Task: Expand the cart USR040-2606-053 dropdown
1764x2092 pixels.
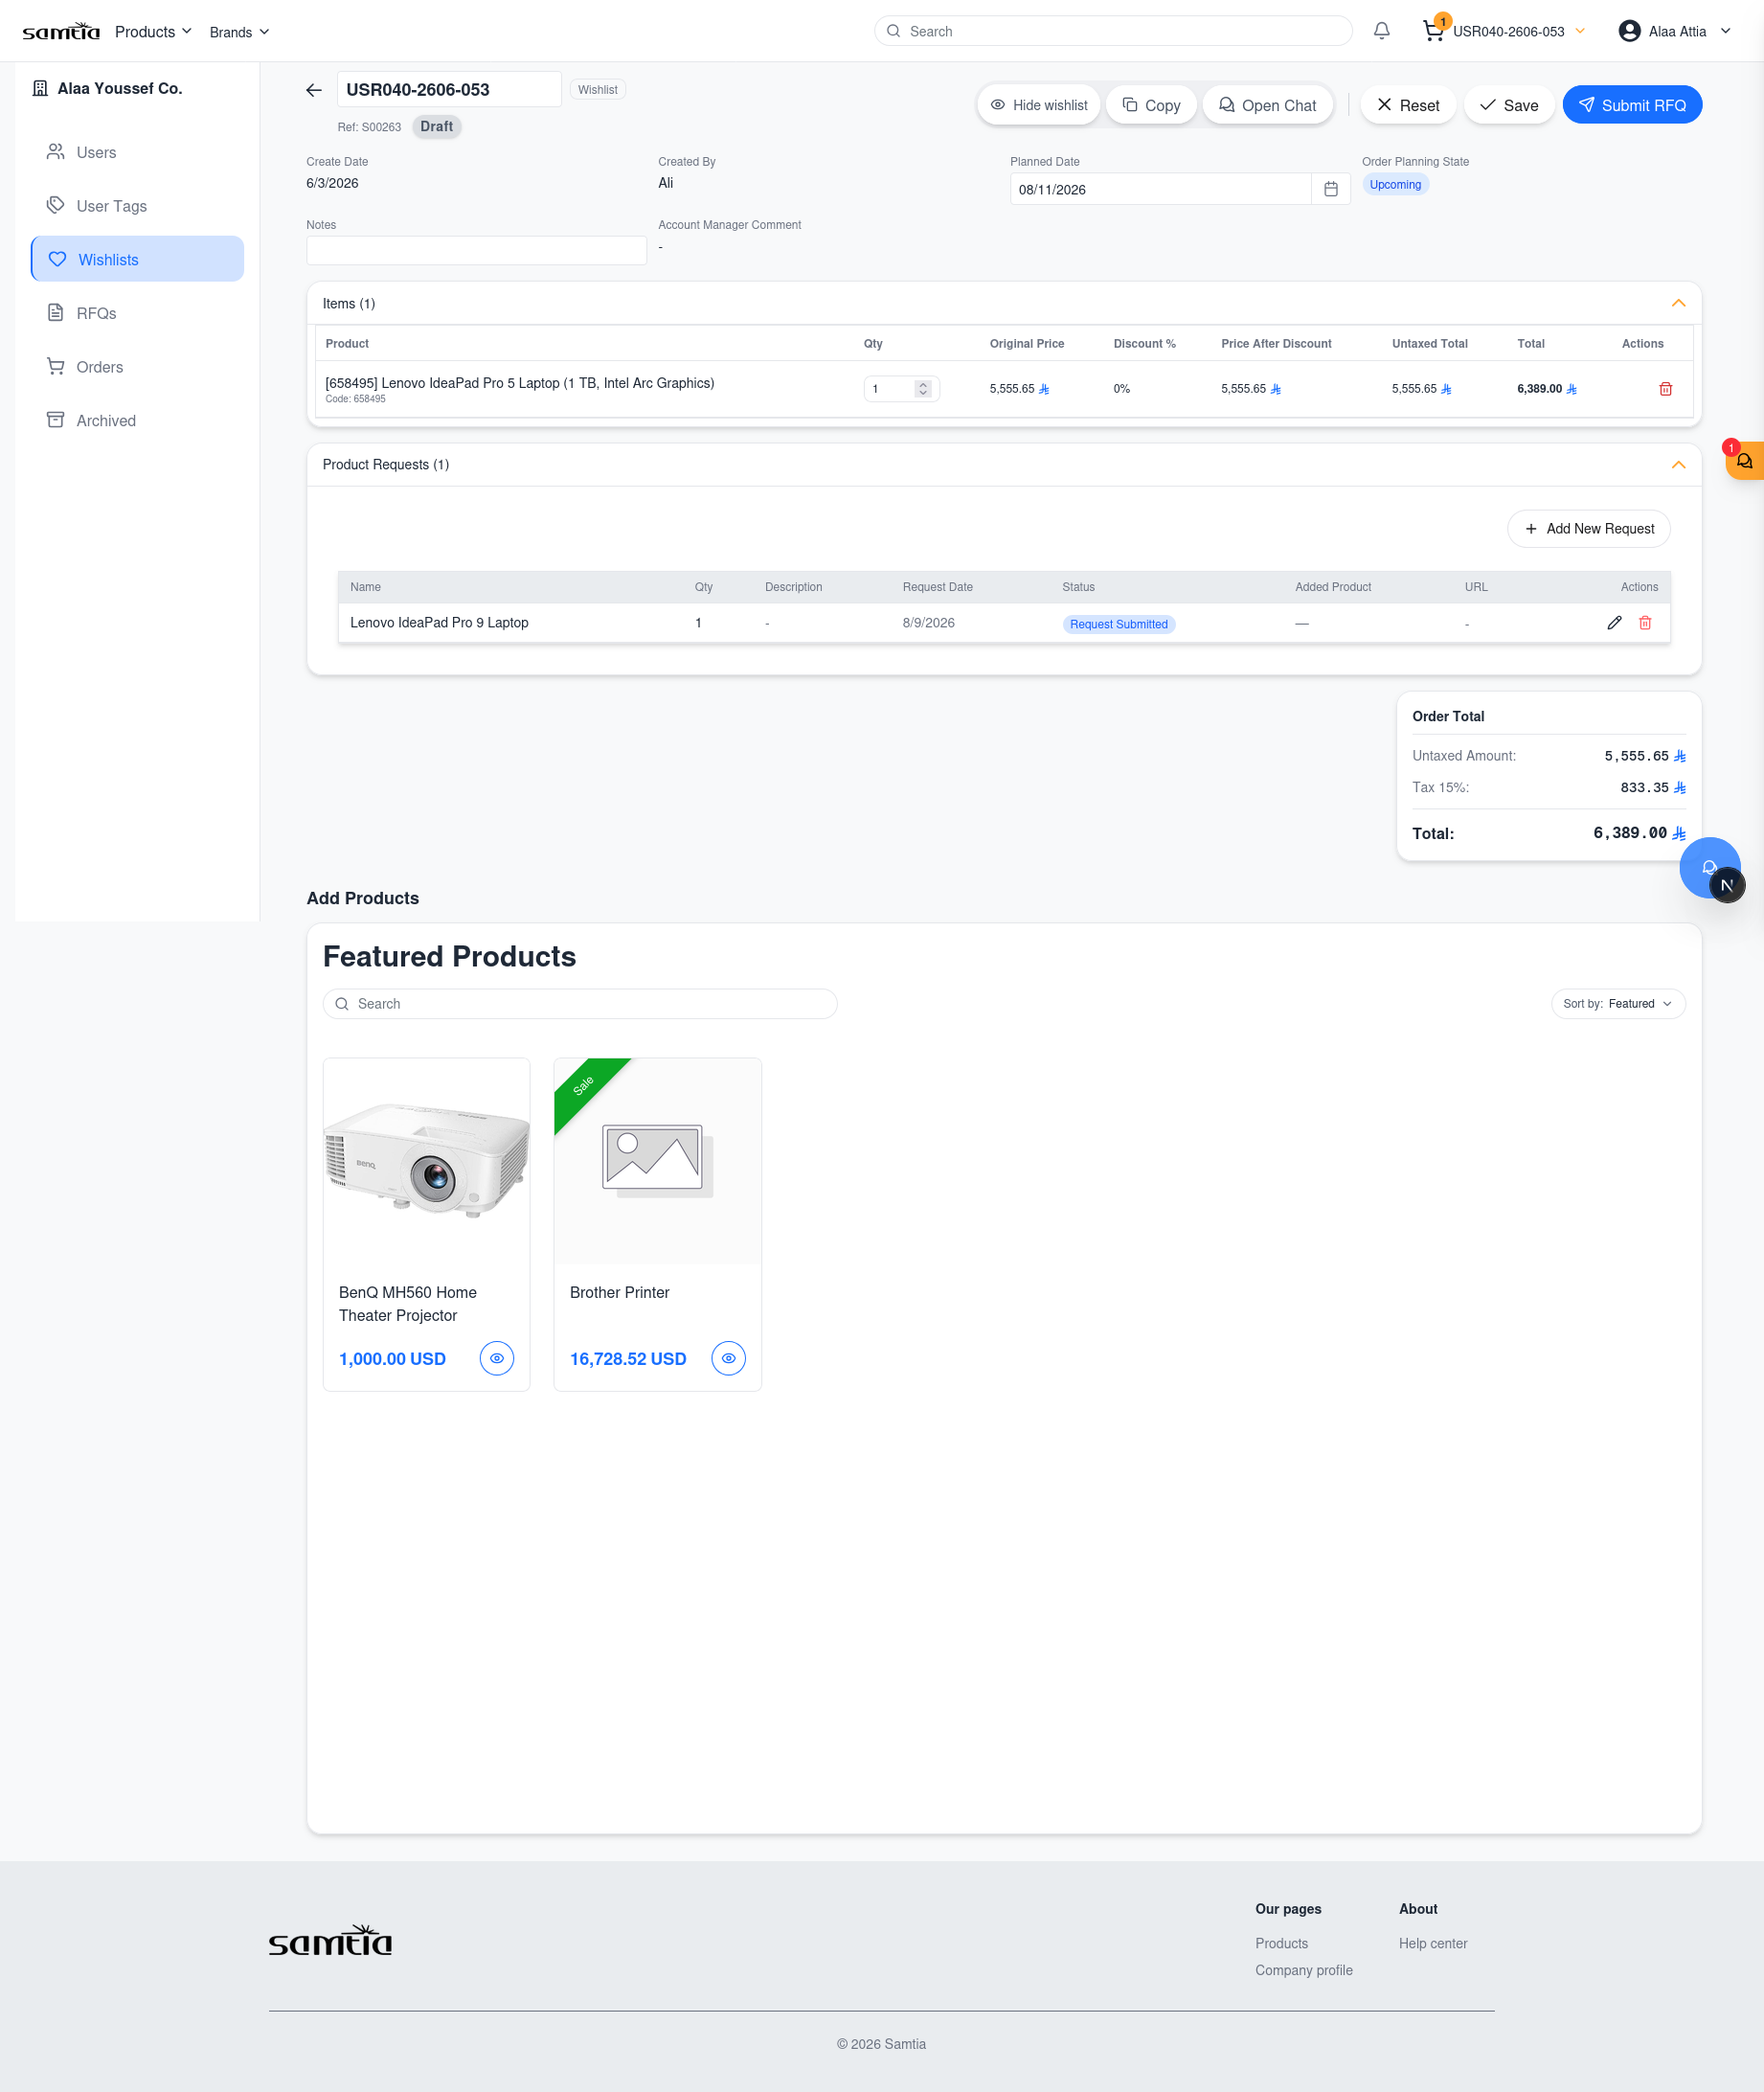Action: (1580, 31)
